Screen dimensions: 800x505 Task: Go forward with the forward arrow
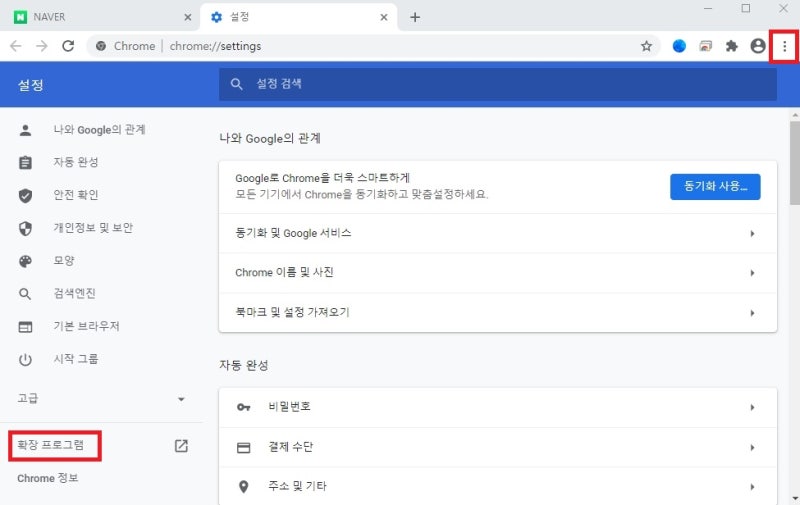[x=42, y=46]
